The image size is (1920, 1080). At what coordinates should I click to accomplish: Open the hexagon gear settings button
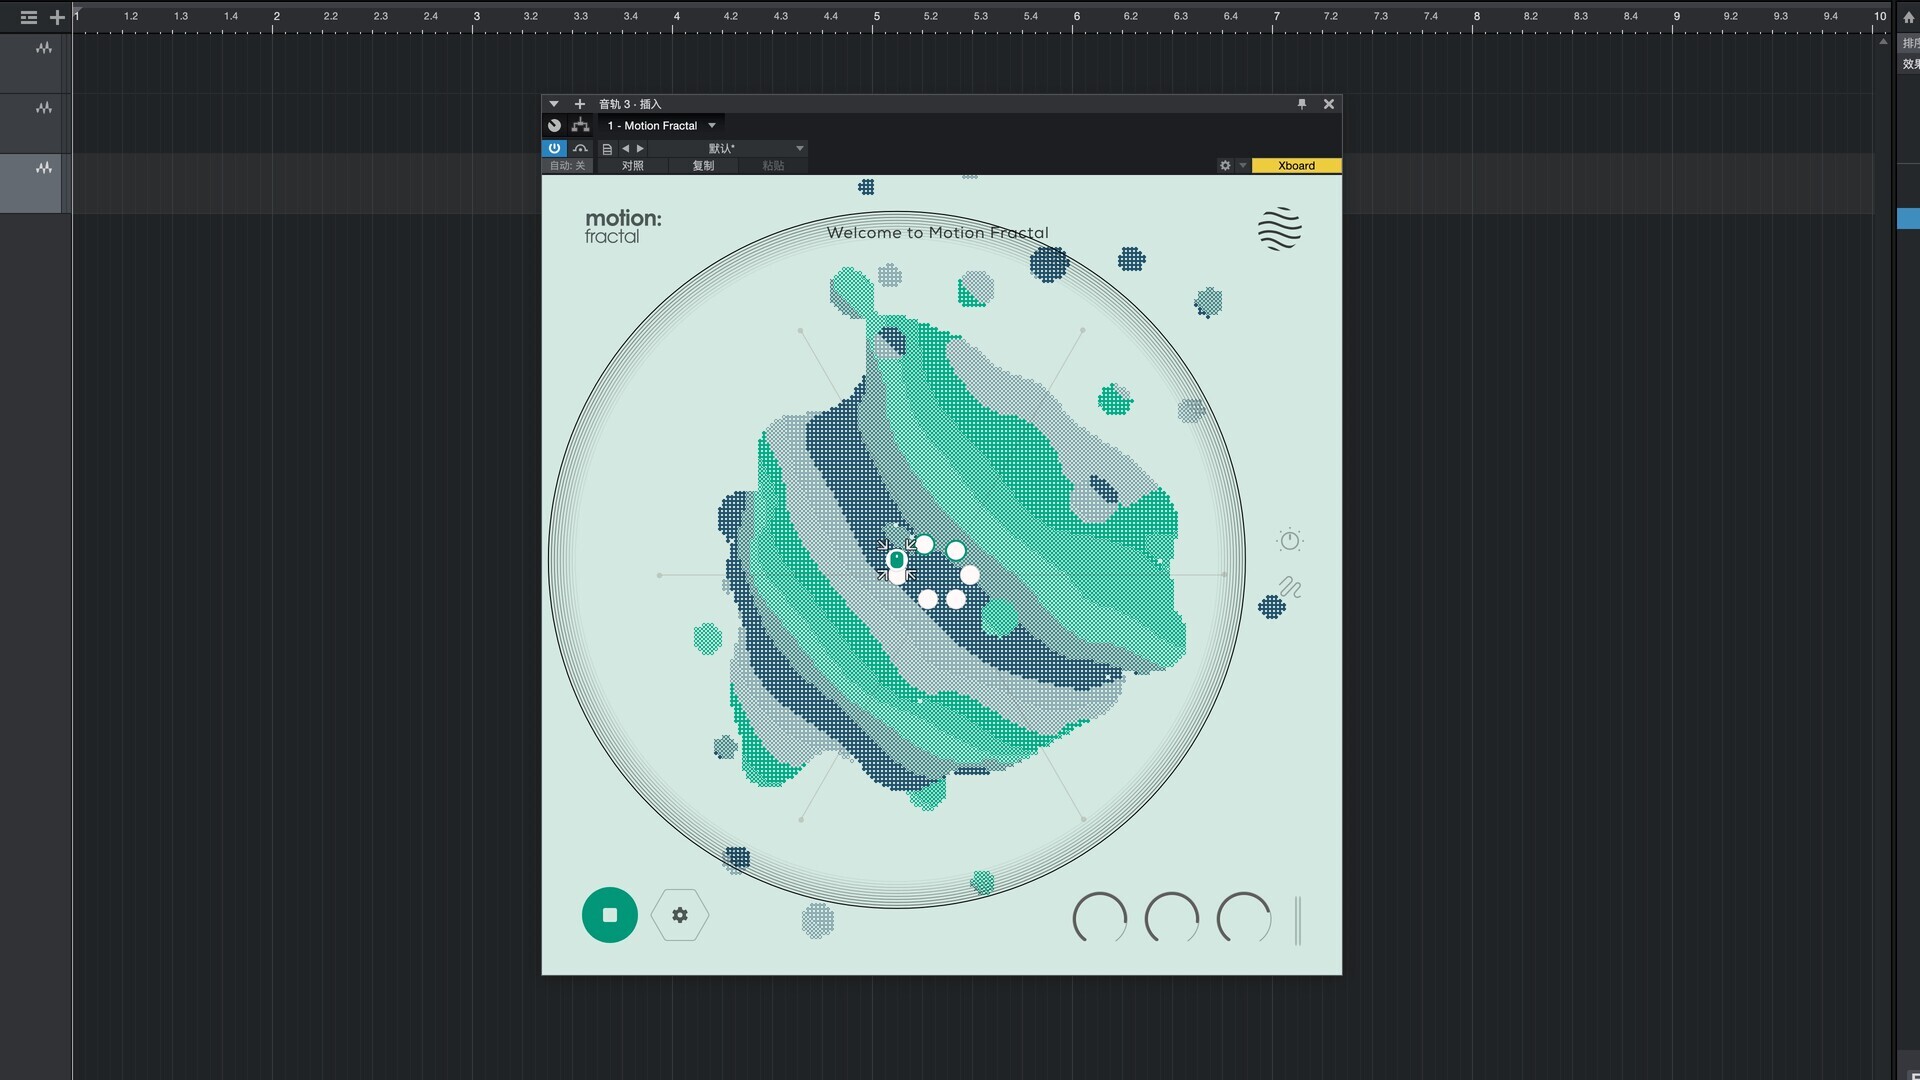[x=680, y=915]
